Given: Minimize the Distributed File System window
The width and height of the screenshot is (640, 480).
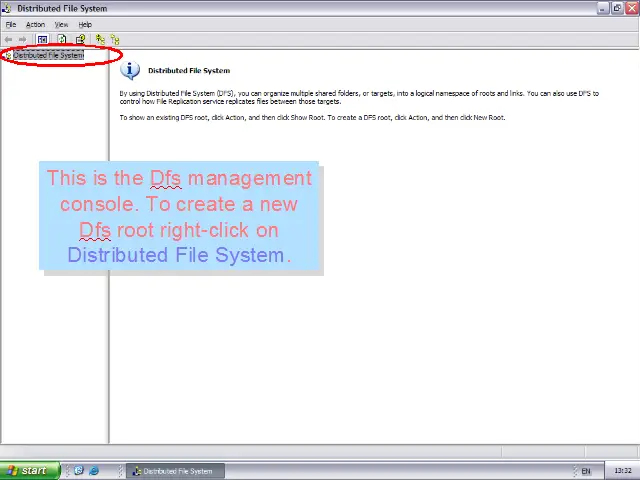Looking at the screenshot, I should [602, 8].
